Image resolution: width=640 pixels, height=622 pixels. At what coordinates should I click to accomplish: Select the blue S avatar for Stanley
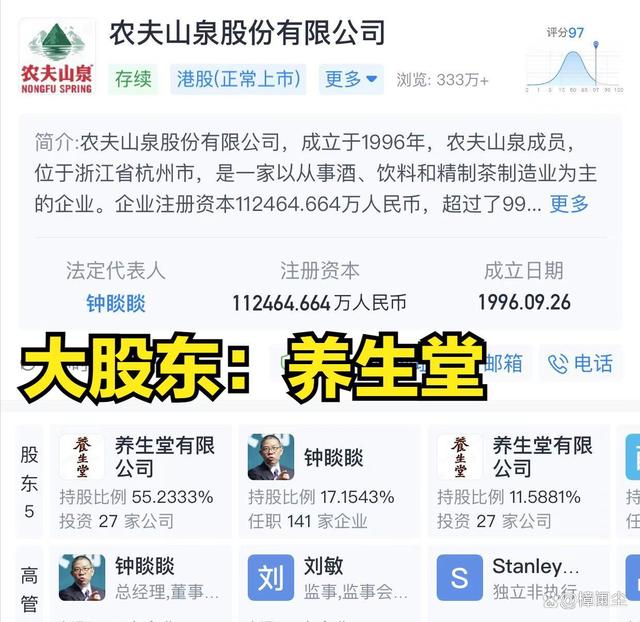click(x=460, y=577)
